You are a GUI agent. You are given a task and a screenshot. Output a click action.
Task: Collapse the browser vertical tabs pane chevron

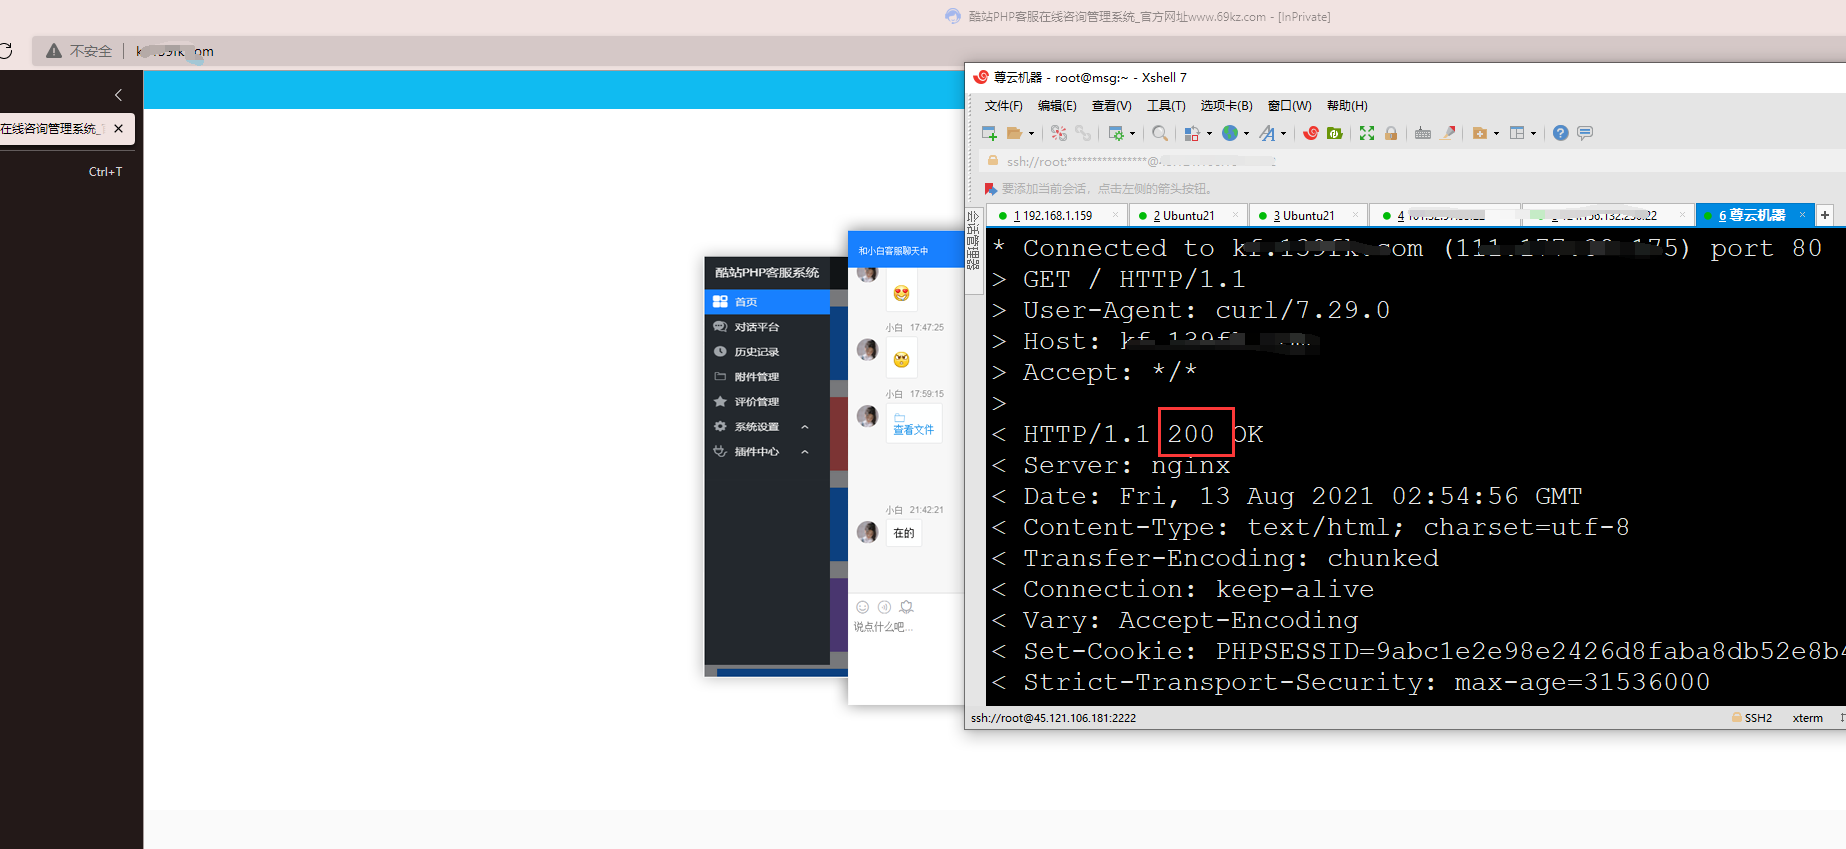(118, 95)
